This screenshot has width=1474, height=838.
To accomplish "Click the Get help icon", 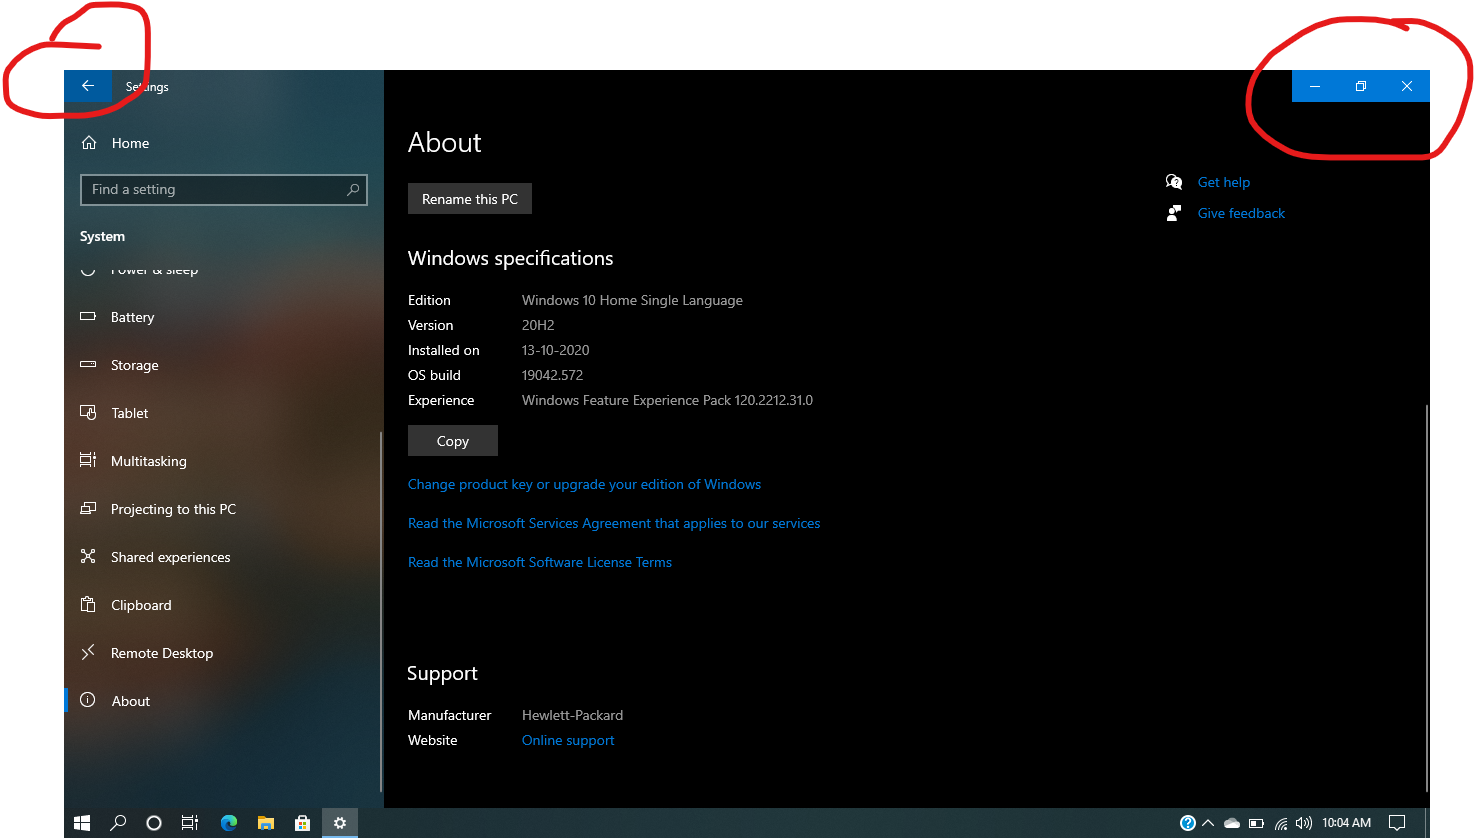I will pyautogui.click(x=1174, y=182).
